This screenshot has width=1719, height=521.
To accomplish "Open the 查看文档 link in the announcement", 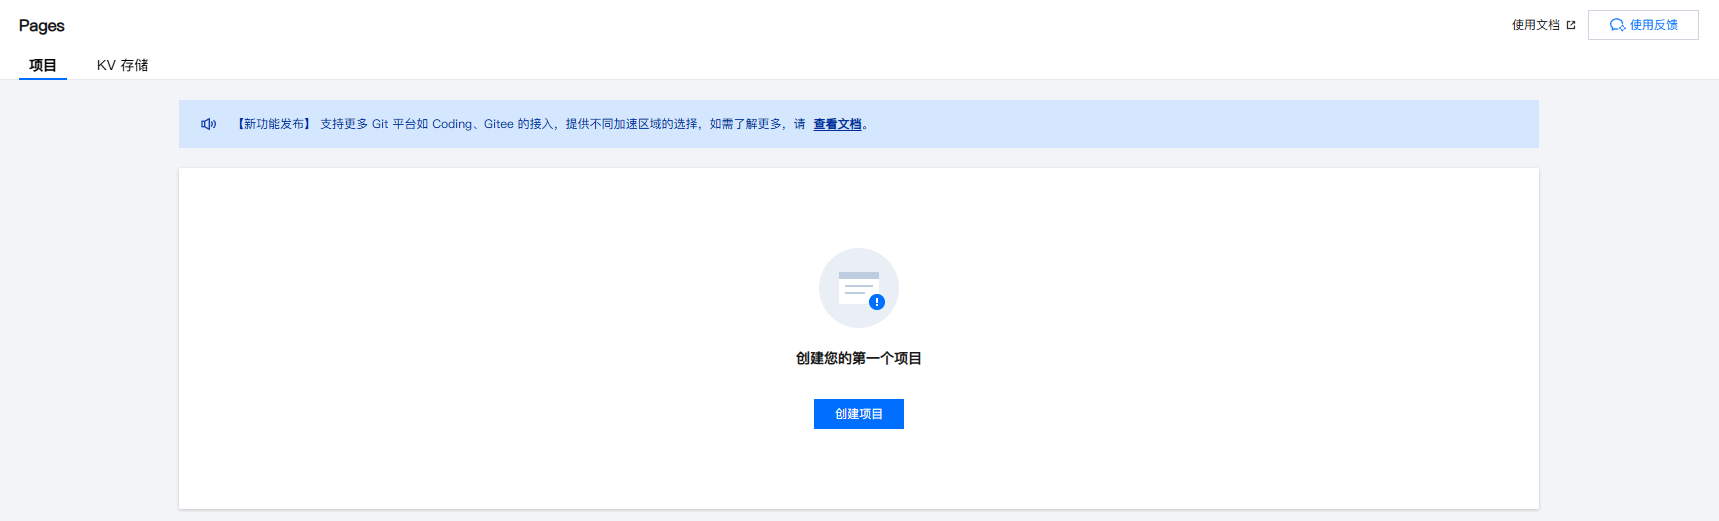I will 837,124.
